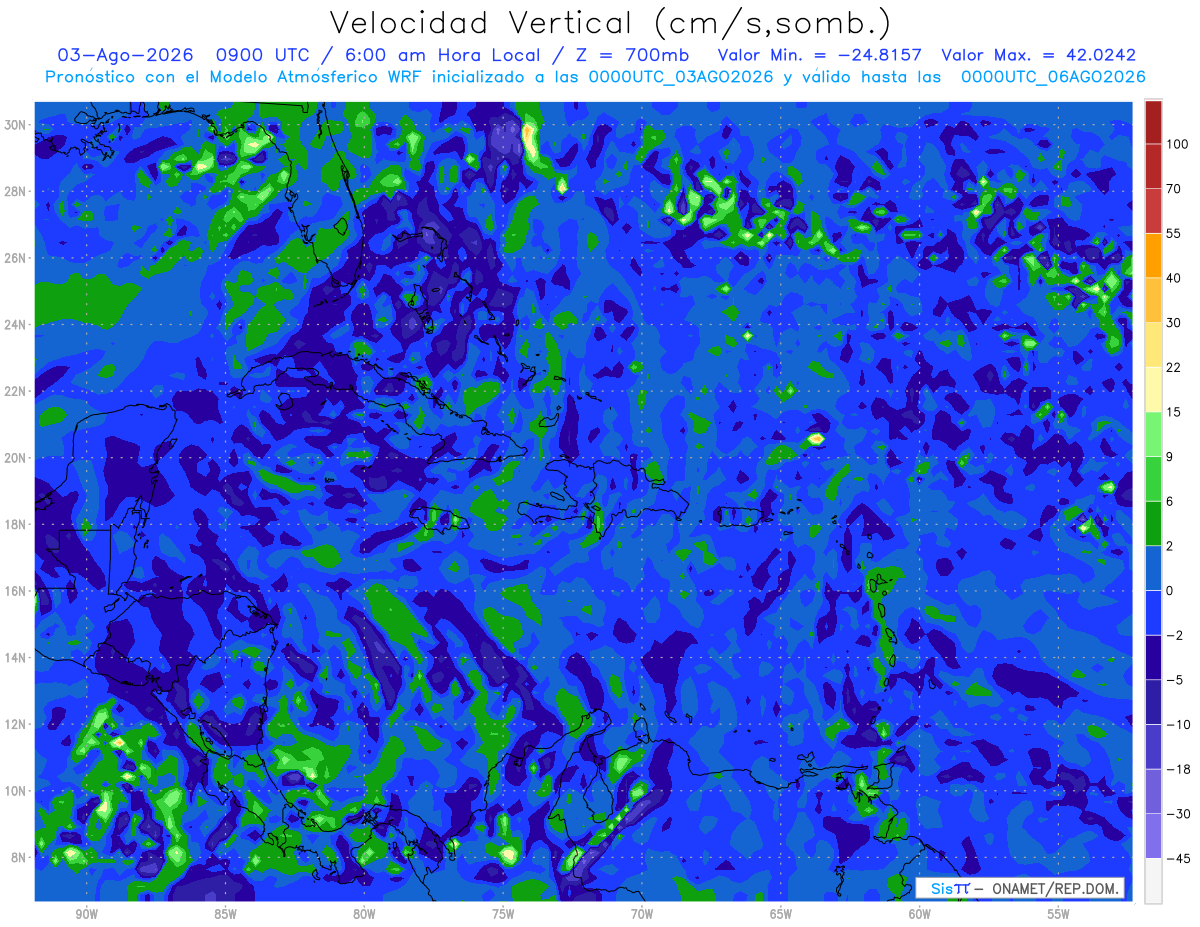Select the light green swatch between 9 and 15
This screenshot has height=927, width=1200.
[1153, 434]
